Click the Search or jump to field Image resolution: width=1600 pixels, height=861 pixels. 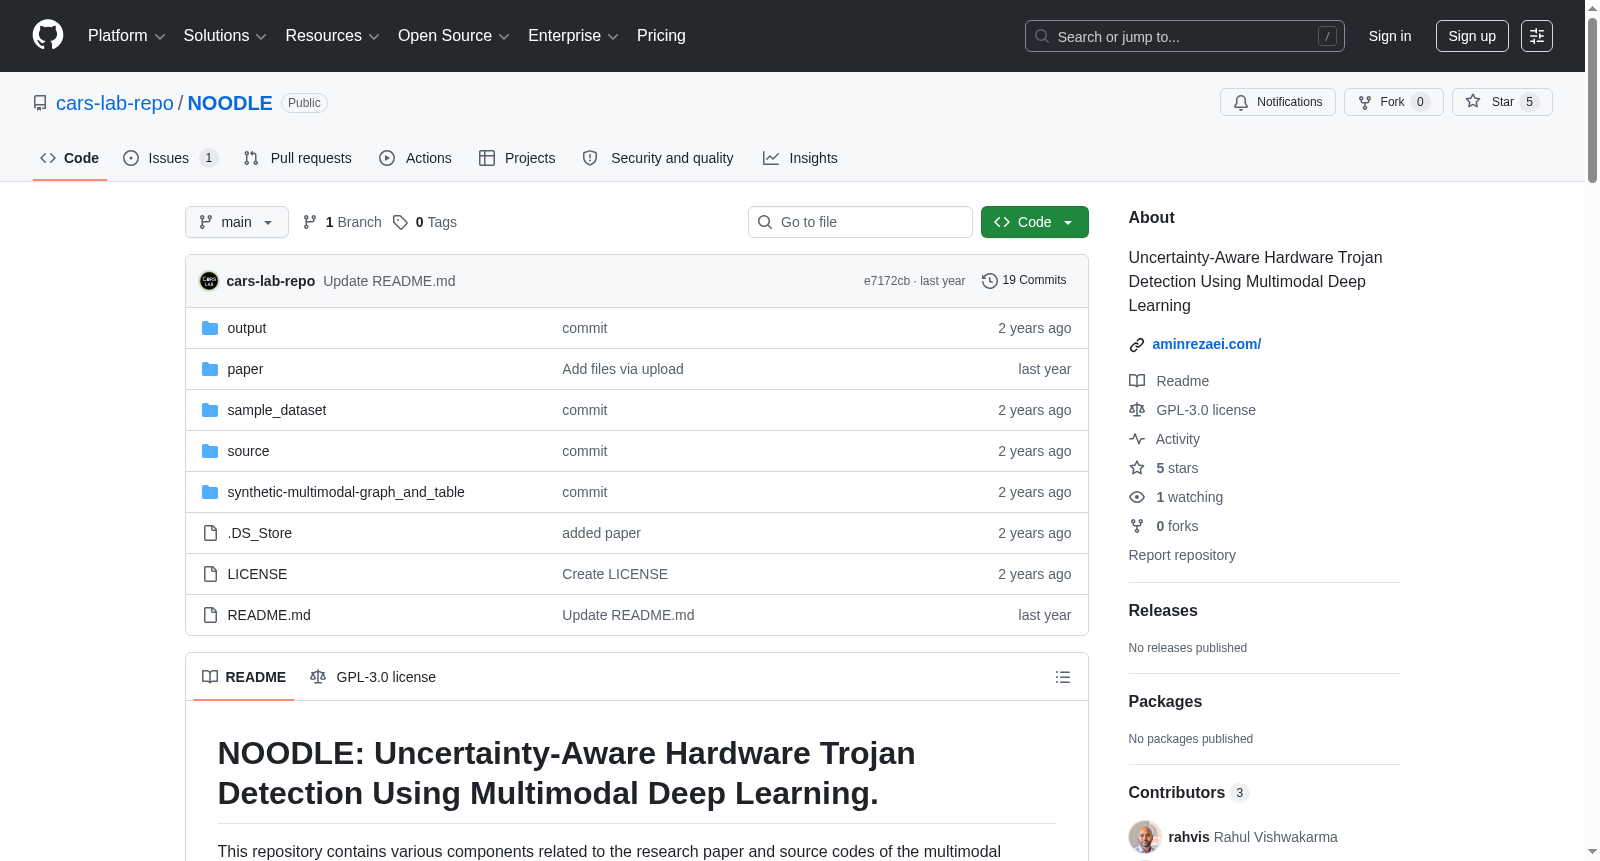(x=1185, y=36)
